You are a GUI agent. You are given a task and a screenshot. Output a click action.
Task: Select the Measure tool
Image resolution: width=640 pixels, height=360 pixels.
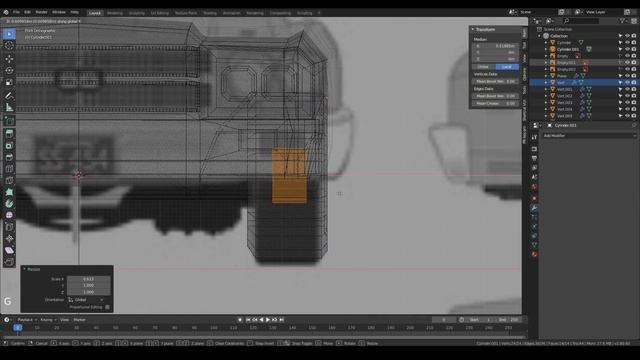9,107
